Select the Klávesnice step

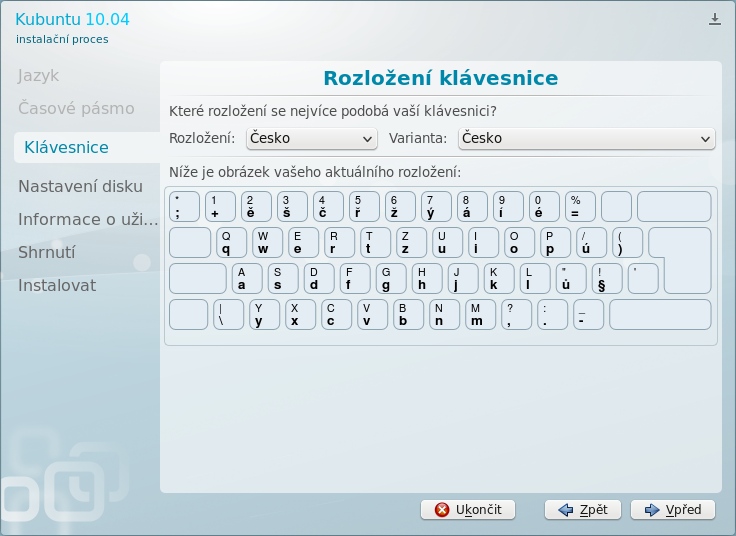click(x=87, y=147)
